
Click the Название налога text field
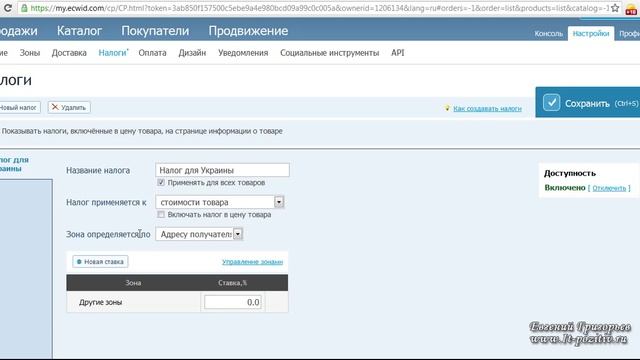tap(222, 170)
